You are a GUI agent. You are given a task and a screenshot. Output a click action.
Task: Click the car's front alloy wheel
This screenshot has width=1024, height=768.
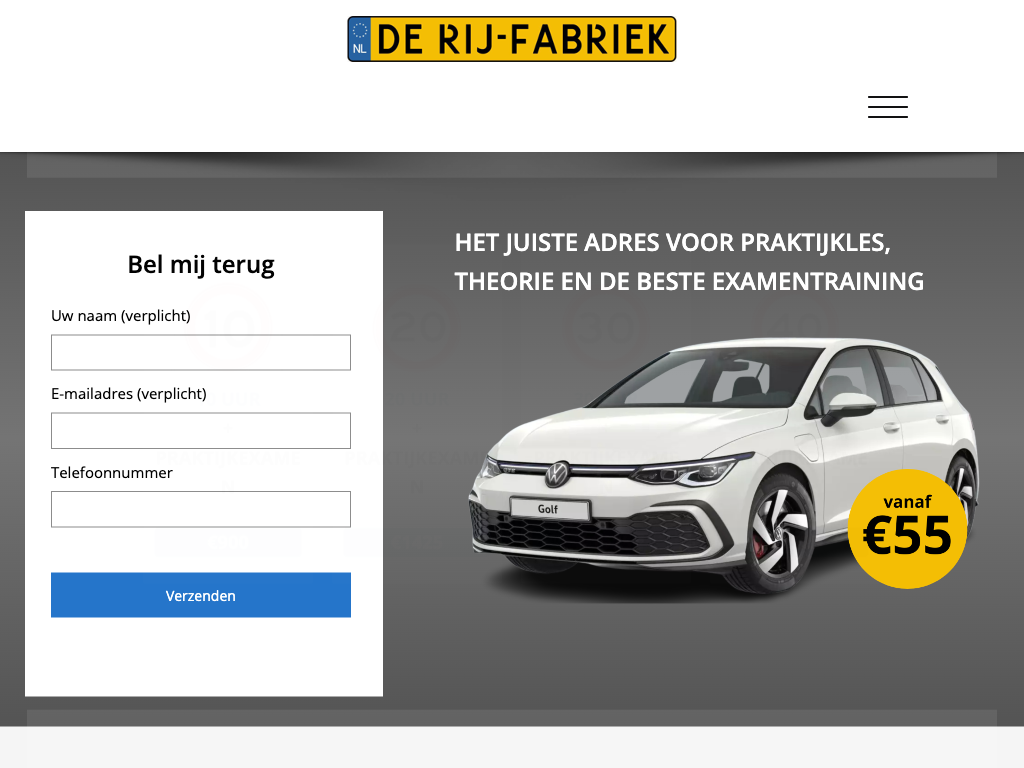tap(780, 534)
